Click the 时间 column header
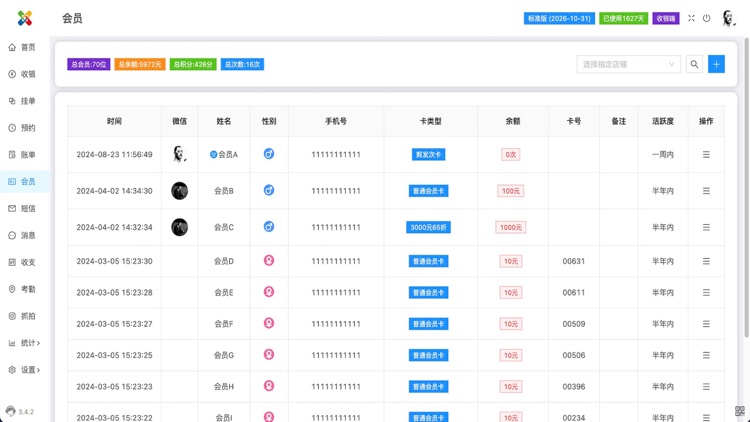The image size is (750, 422). pos(114,121)
